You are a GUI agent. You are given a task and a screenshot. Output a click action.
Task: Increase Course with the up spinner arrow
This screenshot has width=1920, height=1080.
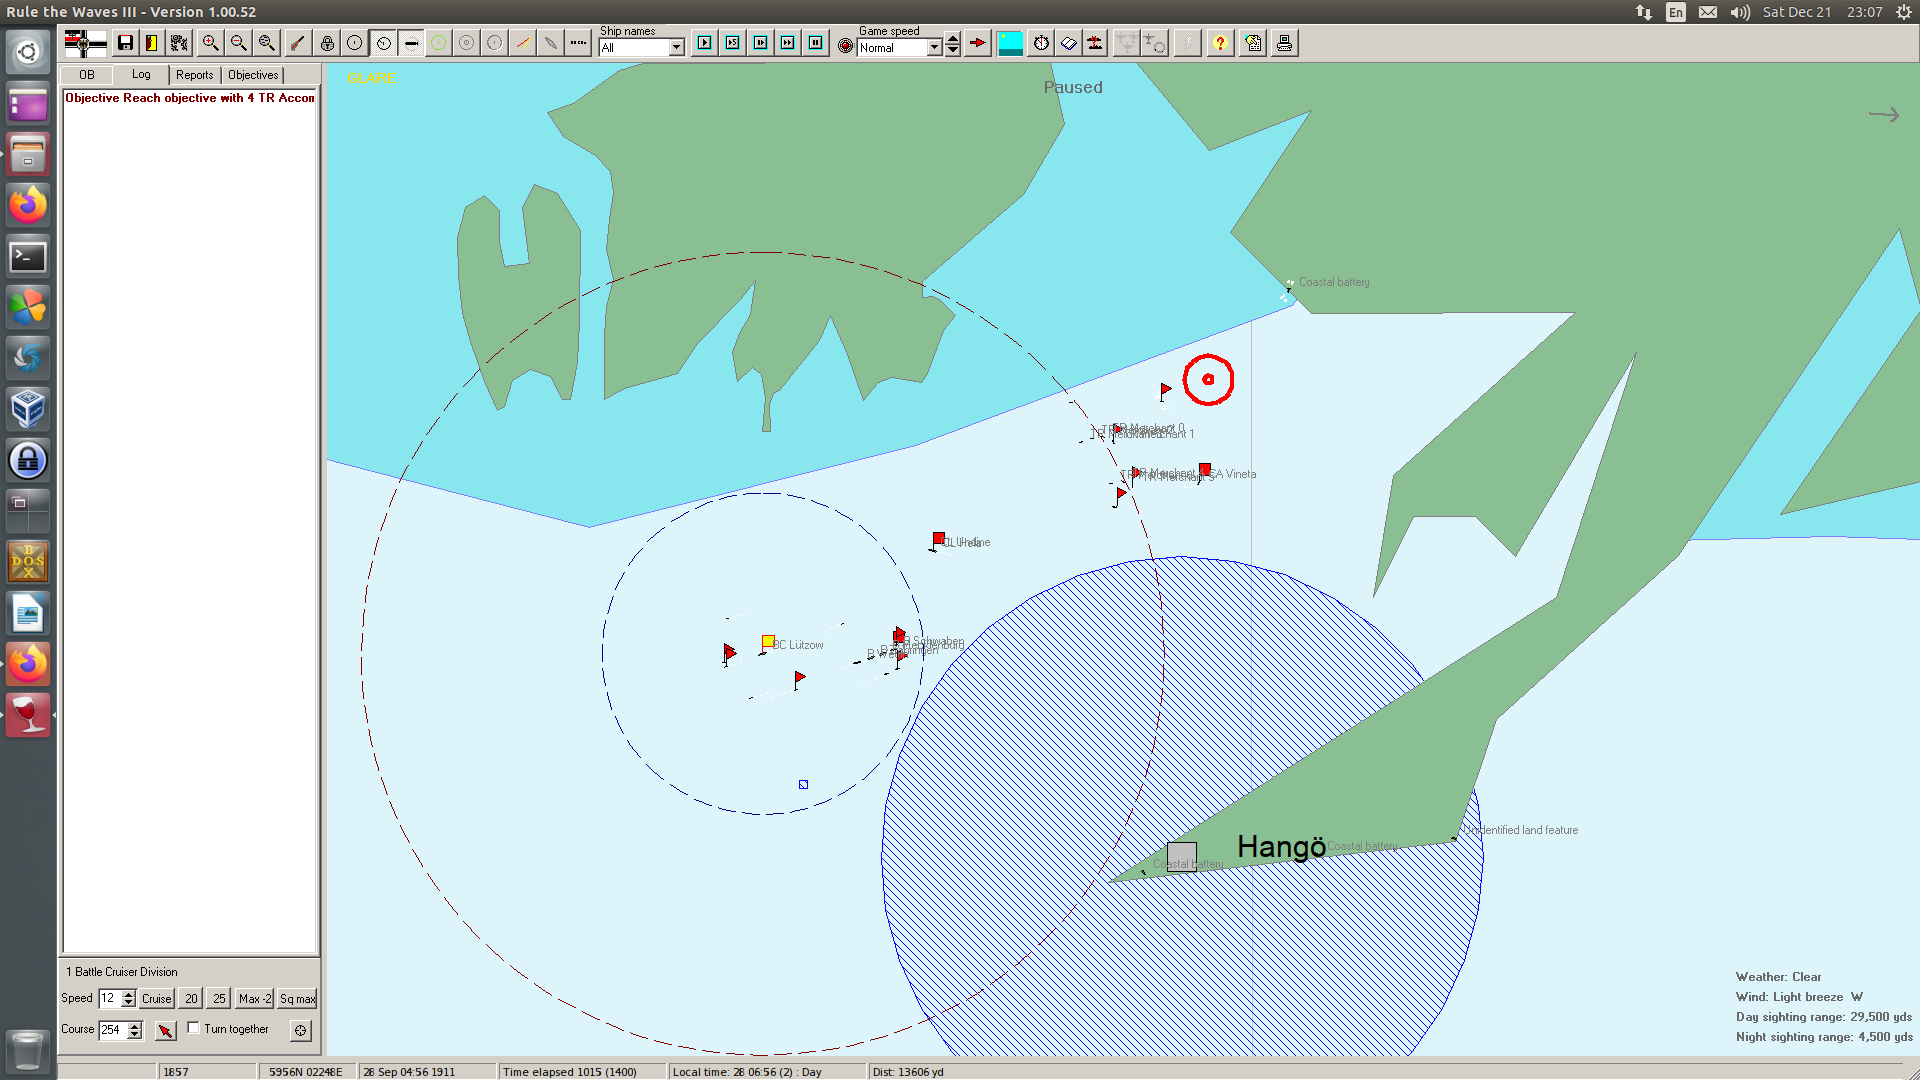pyautogui.click(x=135, y=1026)
